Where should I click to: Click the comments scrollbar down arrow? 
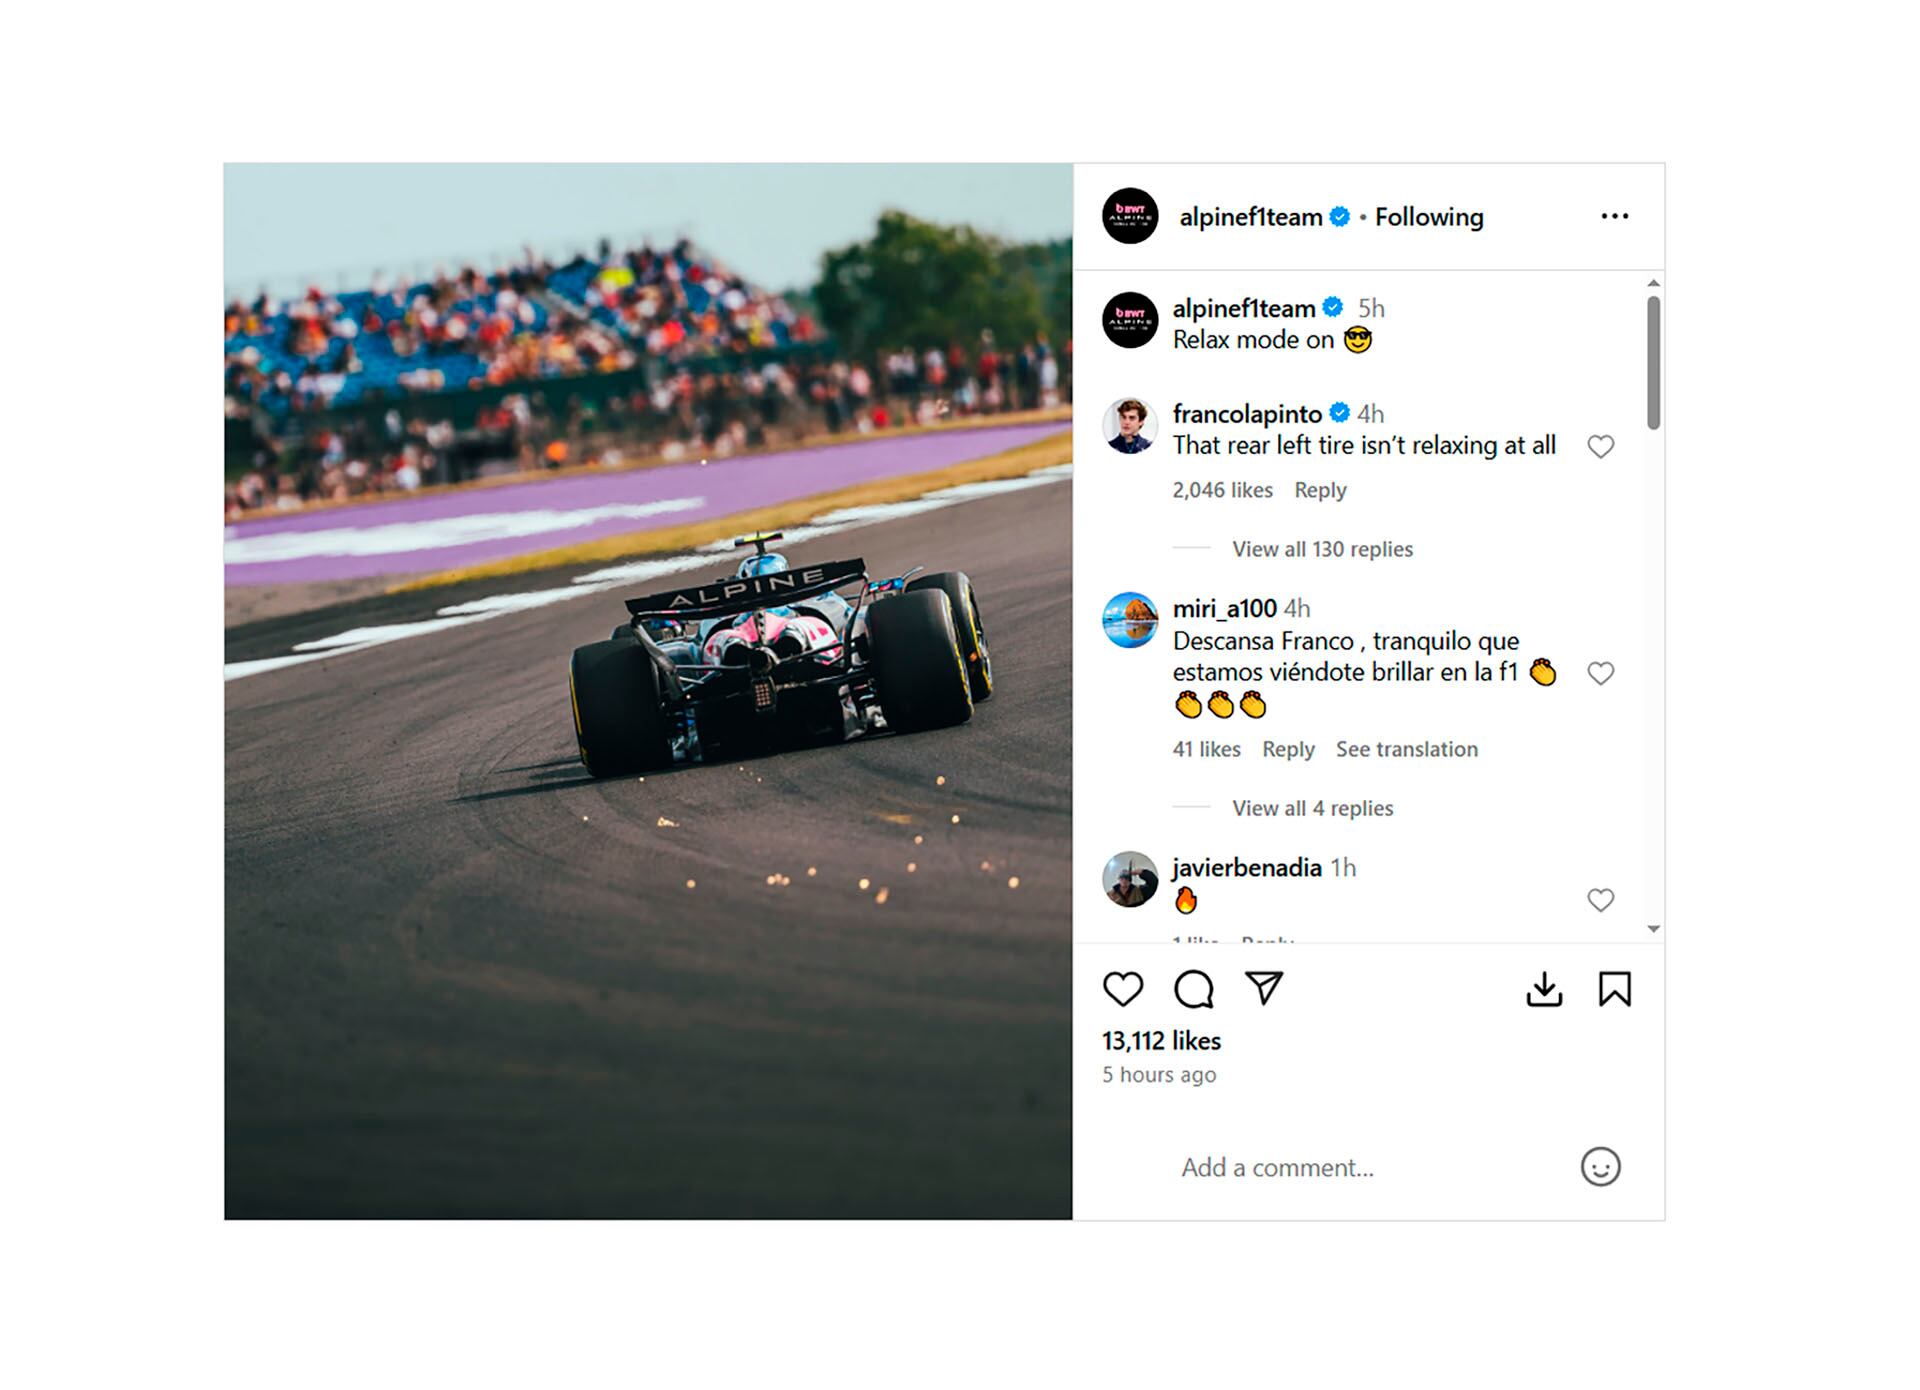point(1653,929)
